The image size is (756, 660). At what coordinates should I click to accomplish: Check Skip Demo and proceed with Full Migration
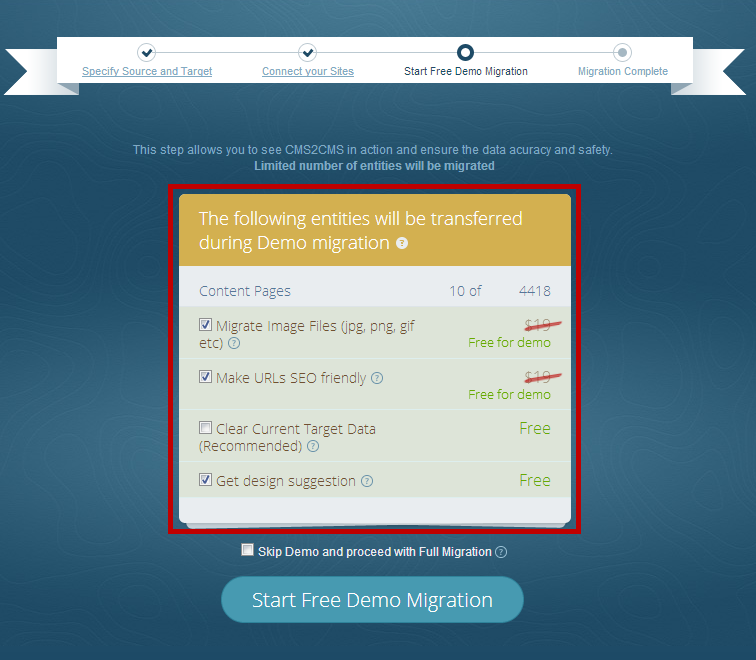(247, 550)
